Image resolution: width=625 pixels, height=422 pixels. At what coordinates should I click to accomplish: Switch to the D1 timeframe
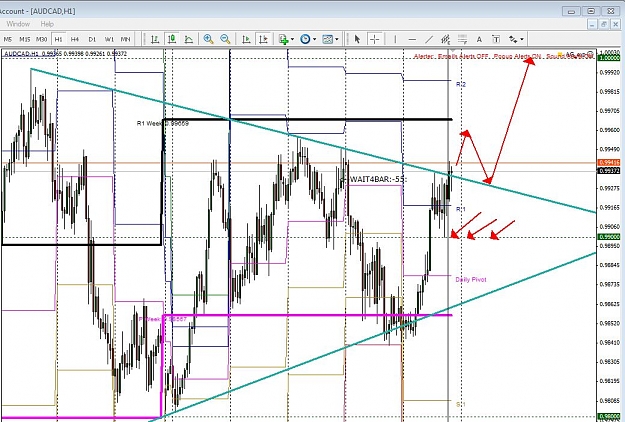[x=92, y=39]
